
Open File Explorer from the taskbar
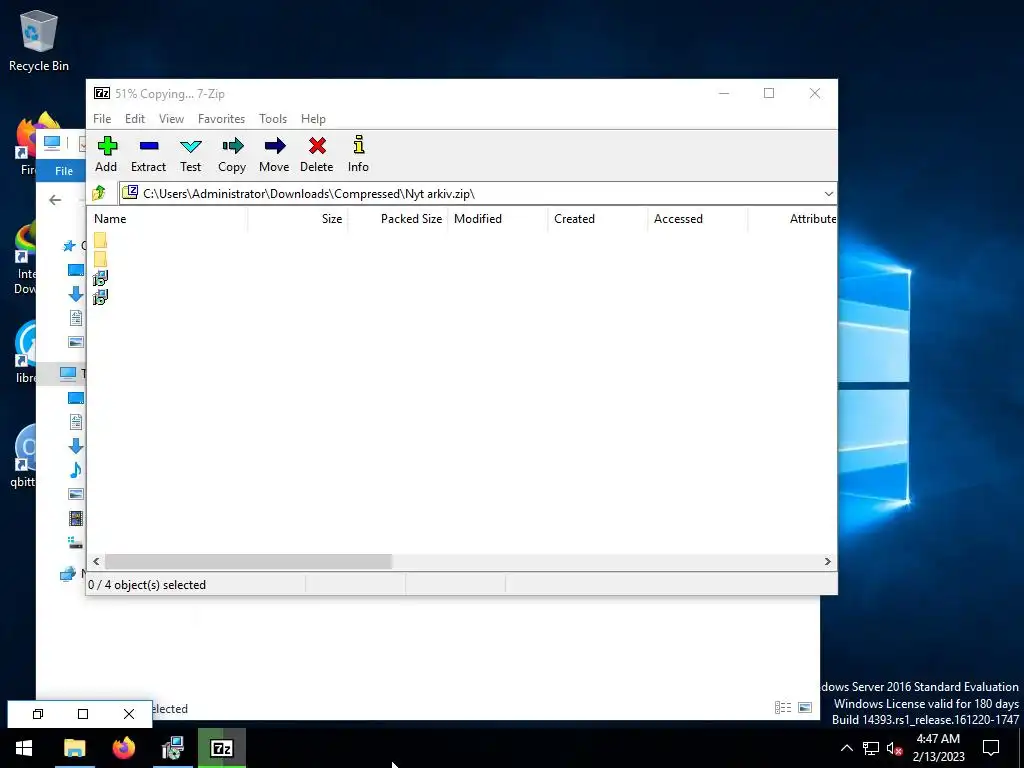pos(74,748)
